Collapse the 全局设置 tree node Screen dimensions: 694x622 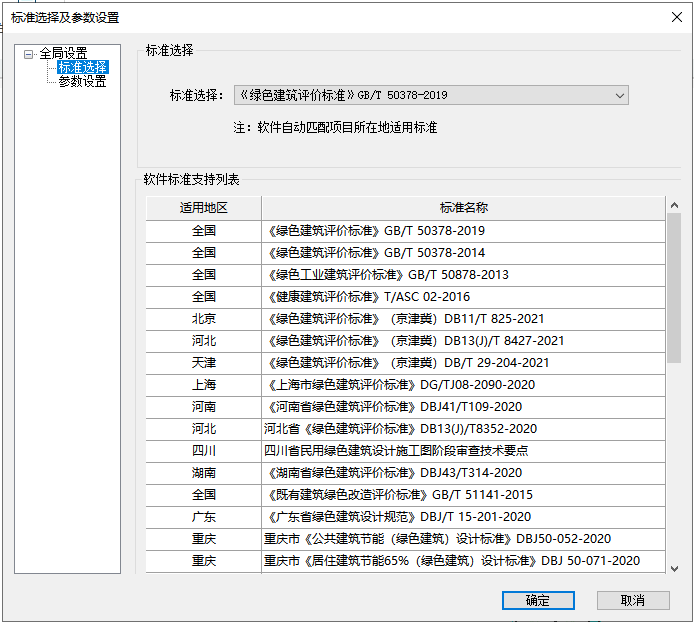[29, 54]
